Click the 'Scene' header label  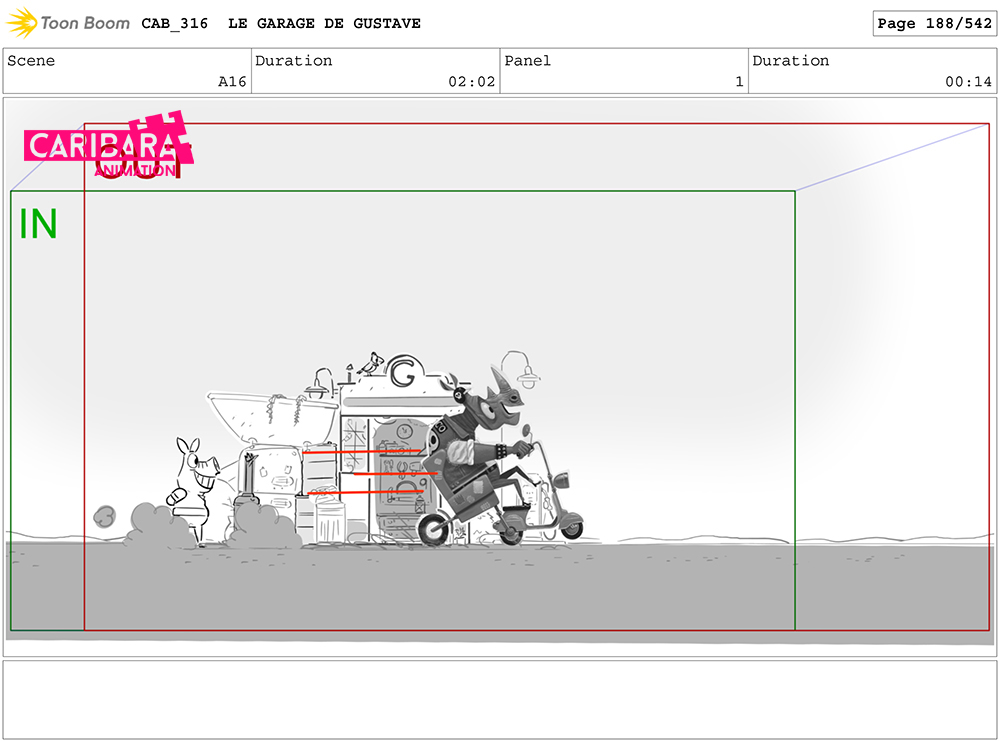tap(31, 61)
